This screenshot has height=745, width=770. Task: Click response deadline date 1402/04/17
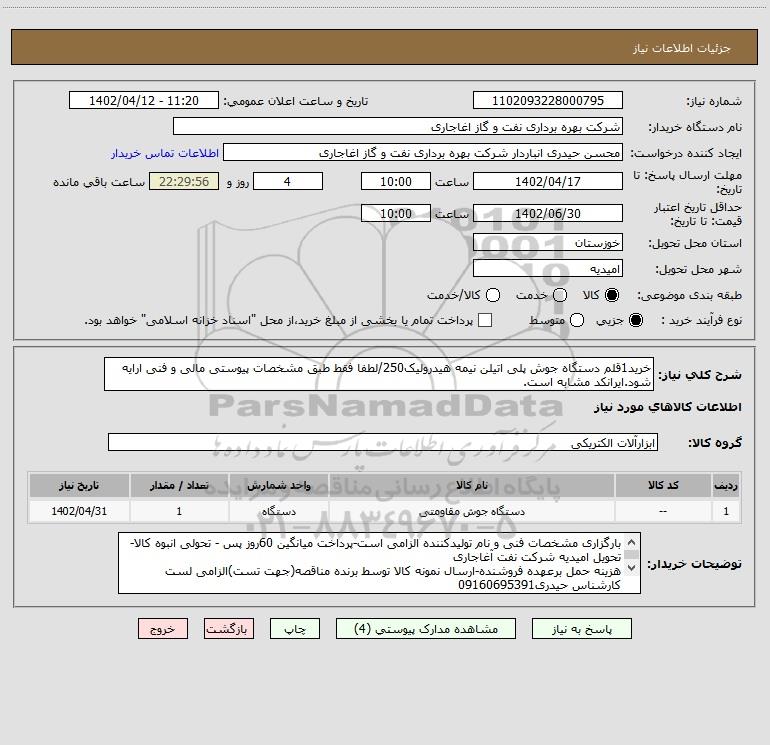548,181
